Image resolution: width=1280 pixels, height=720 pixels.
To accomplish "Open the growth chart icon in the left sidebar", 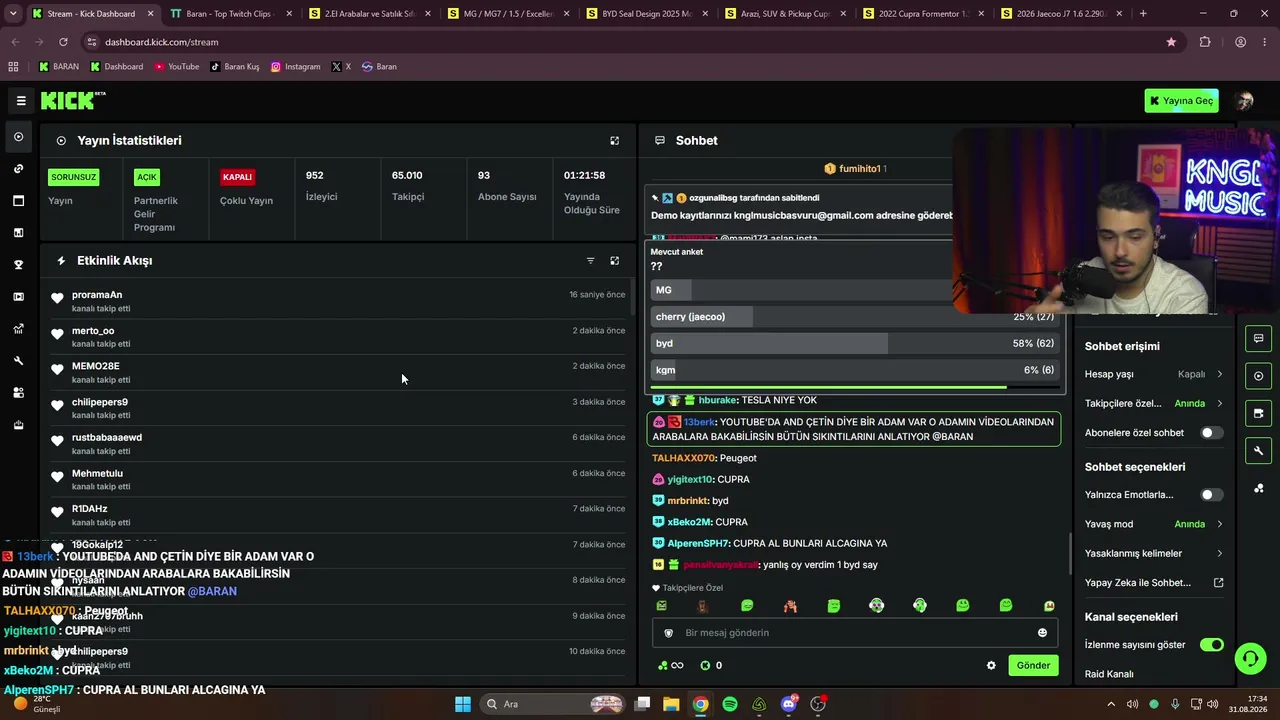I will coord(18,329).
